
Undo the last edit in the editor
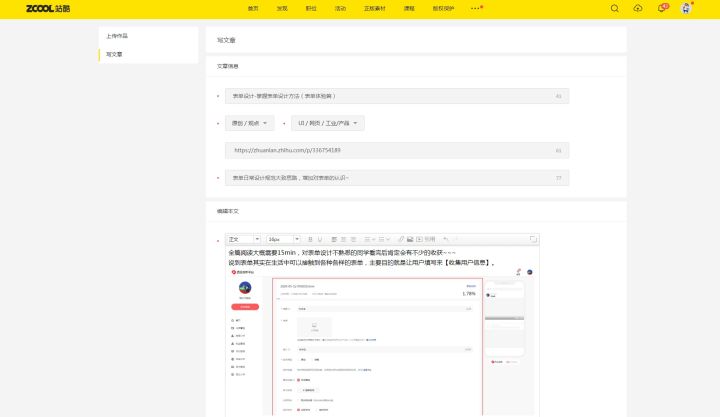click(x=446, y=239)
